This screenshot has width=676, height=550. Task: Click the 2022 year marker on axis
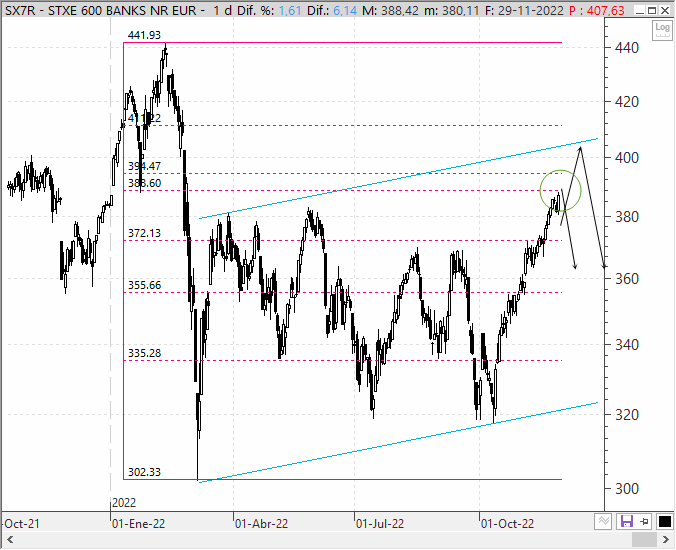click(124, 503)
